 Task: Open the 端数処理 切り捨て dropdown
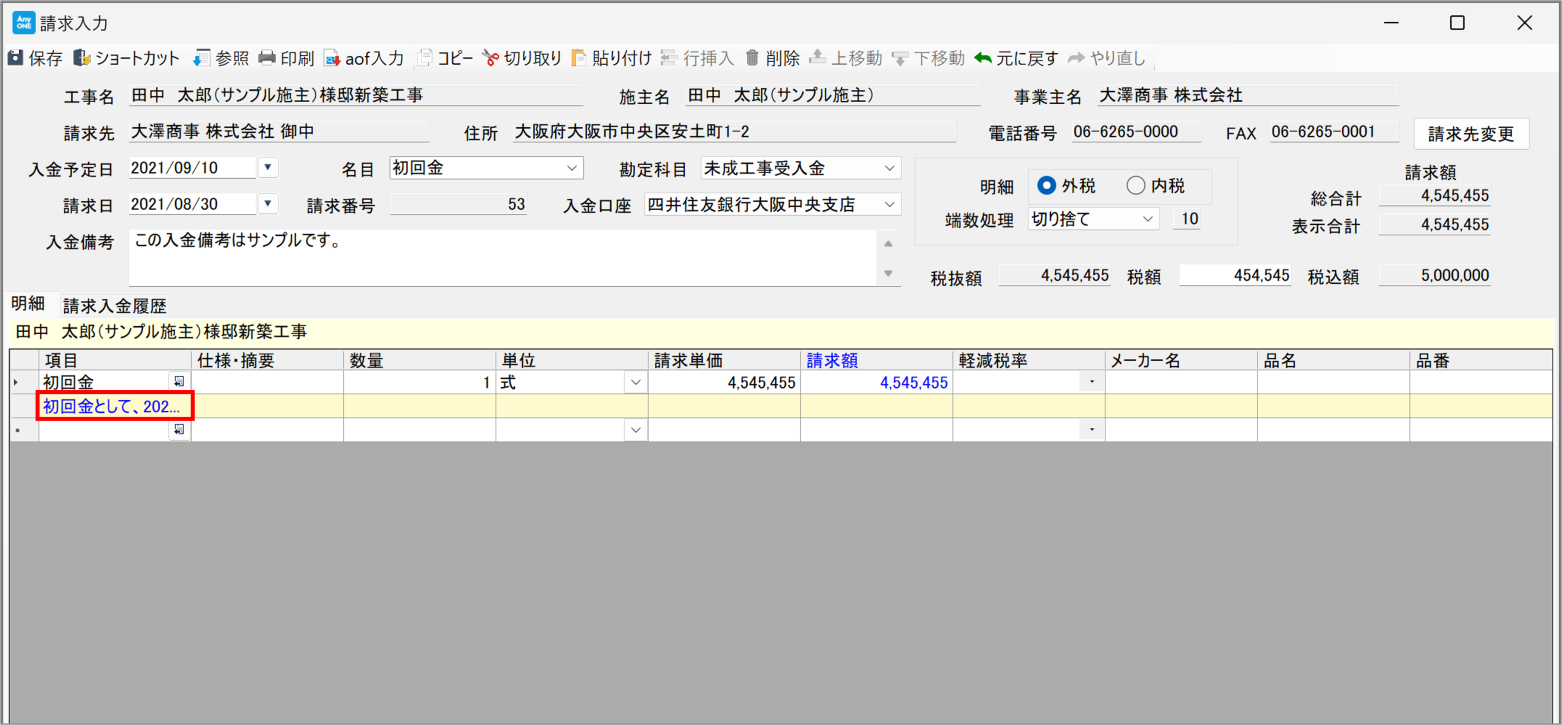pos(1148,219)
